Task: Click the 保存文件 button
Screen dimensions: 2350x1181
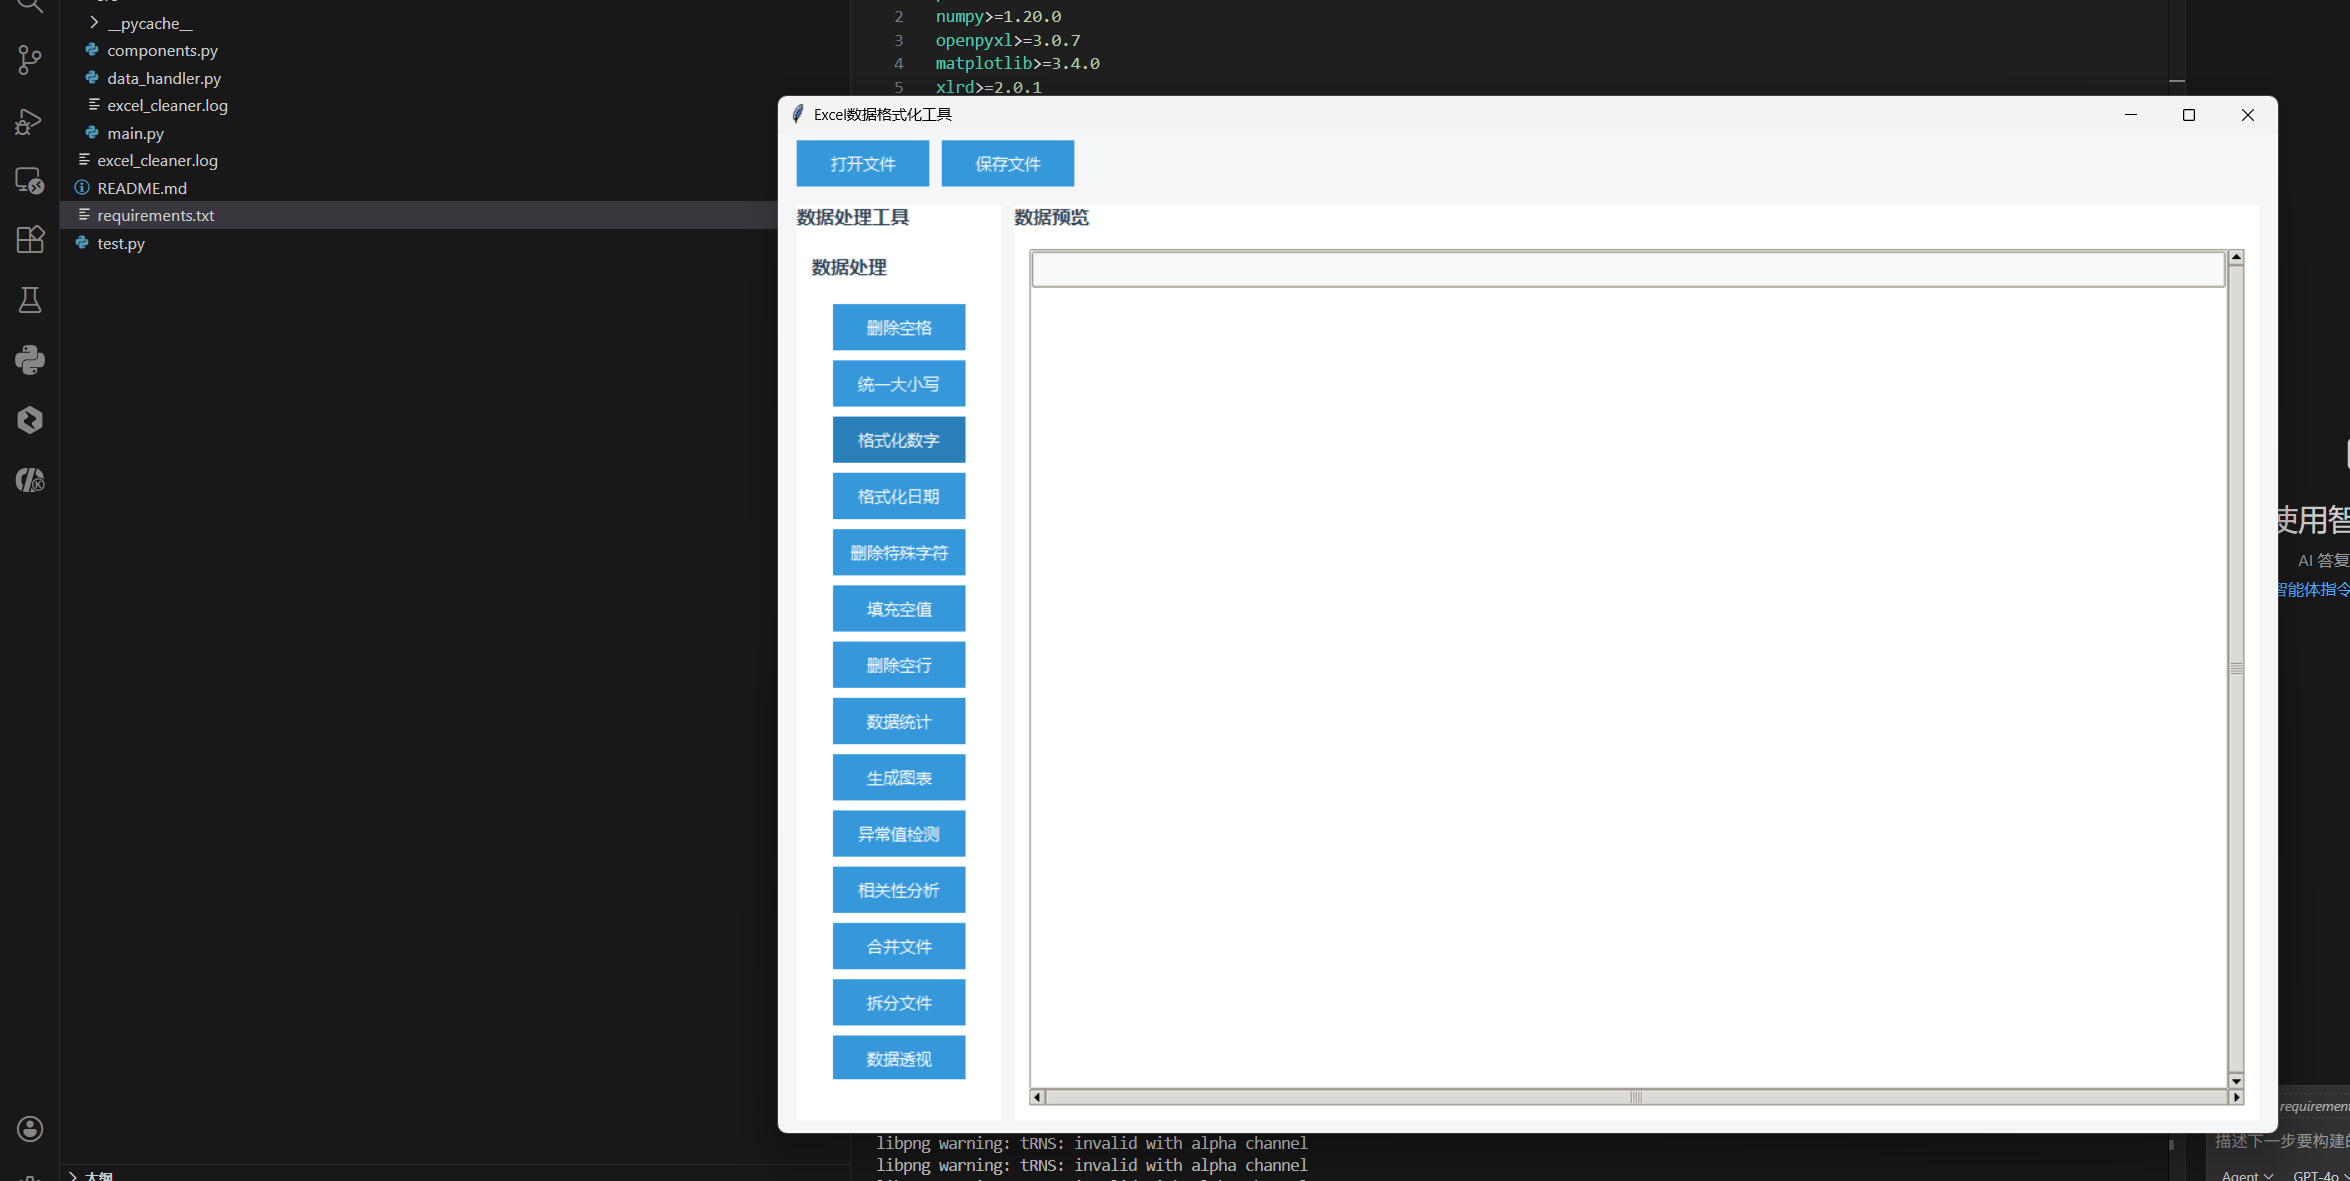Action: pos(1007,164)
